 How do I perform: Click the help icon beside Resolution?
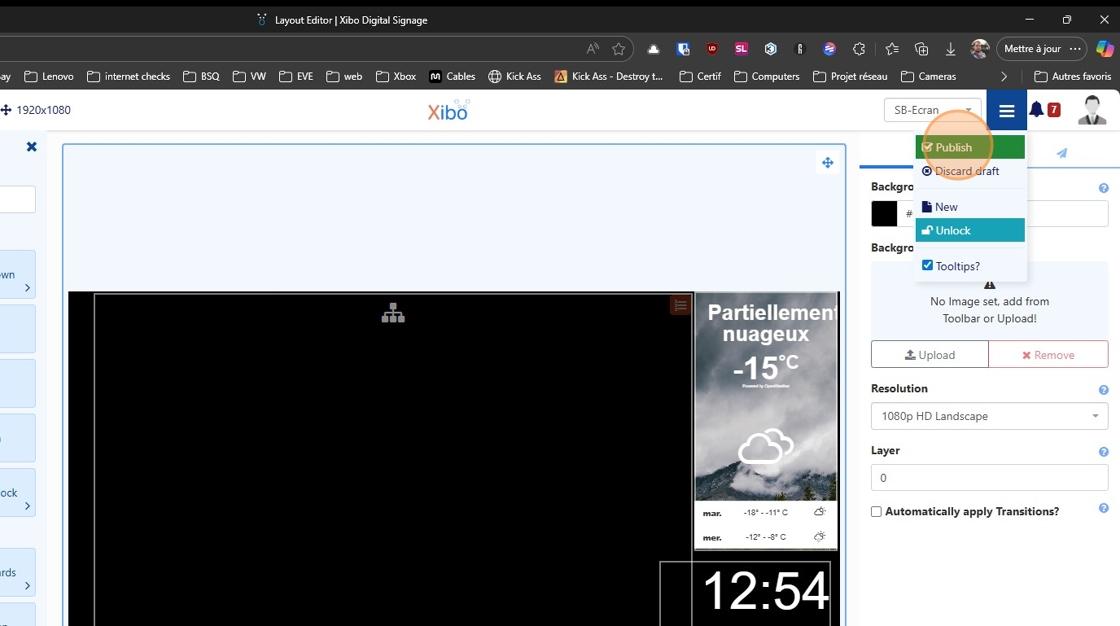[1104, 390]
